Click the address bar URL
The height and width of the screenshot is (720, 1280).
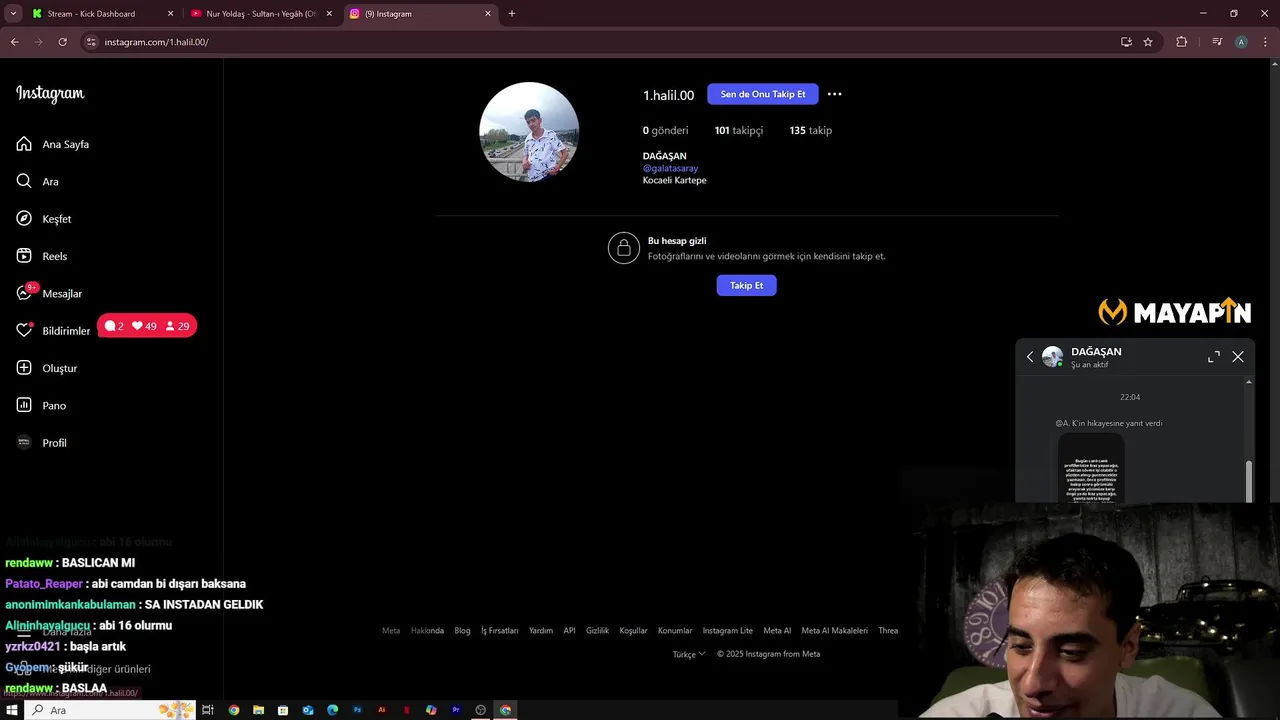point(156,42)
